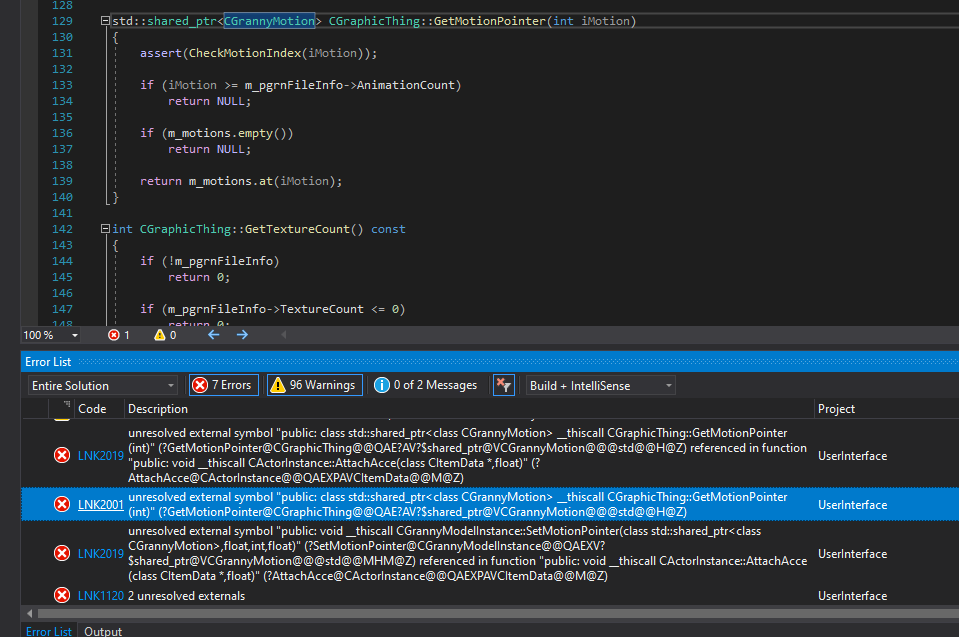This screenshot has height=637, width=959.
Task: Collapse the GetTextureCount function fold region
Action: 103,229
